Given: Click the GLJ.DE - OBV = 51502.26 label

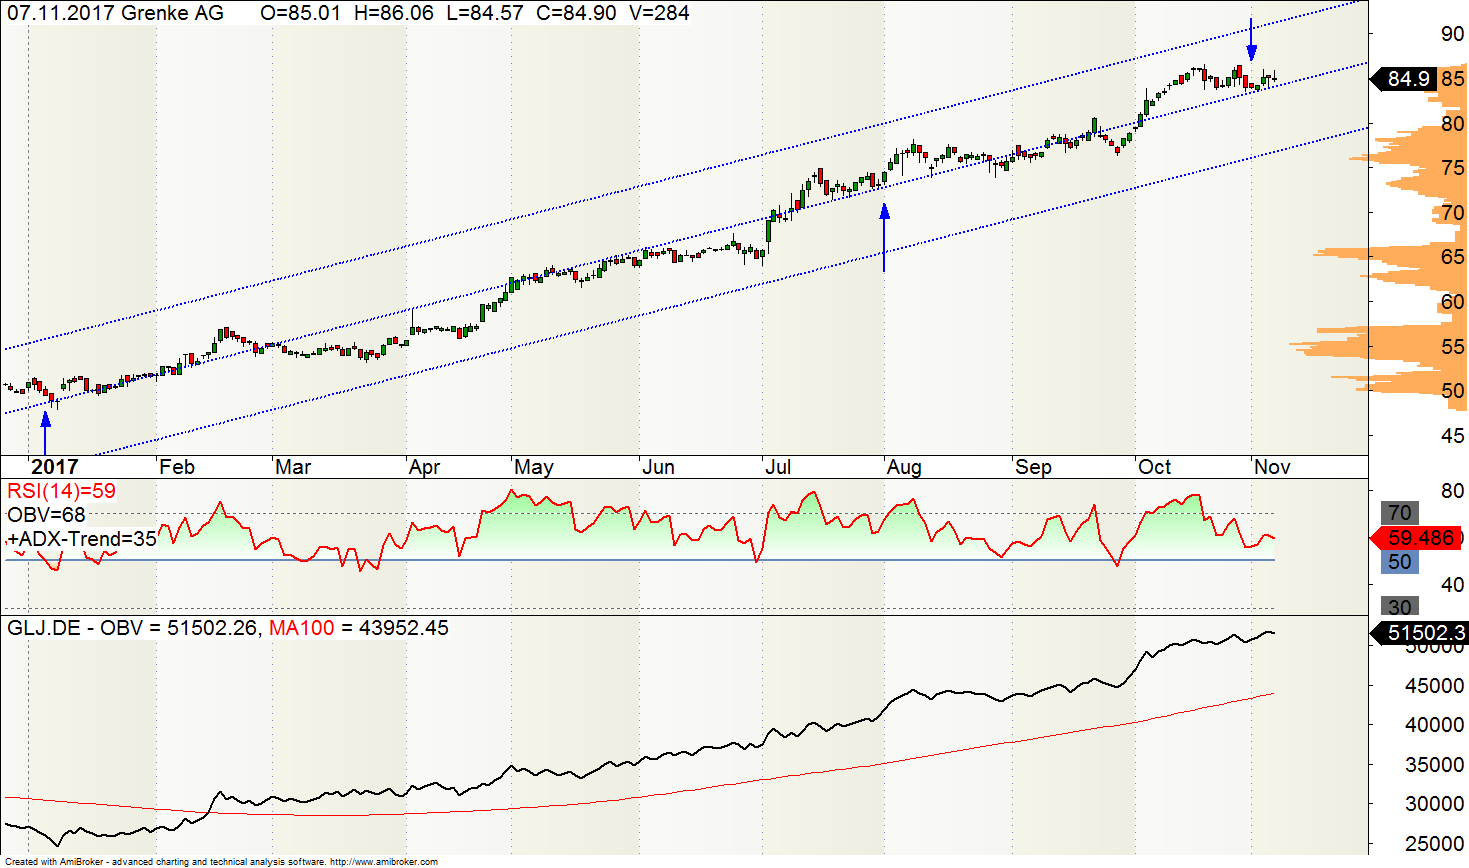Looking at the screenshot, I should click(x=133, y=628).
